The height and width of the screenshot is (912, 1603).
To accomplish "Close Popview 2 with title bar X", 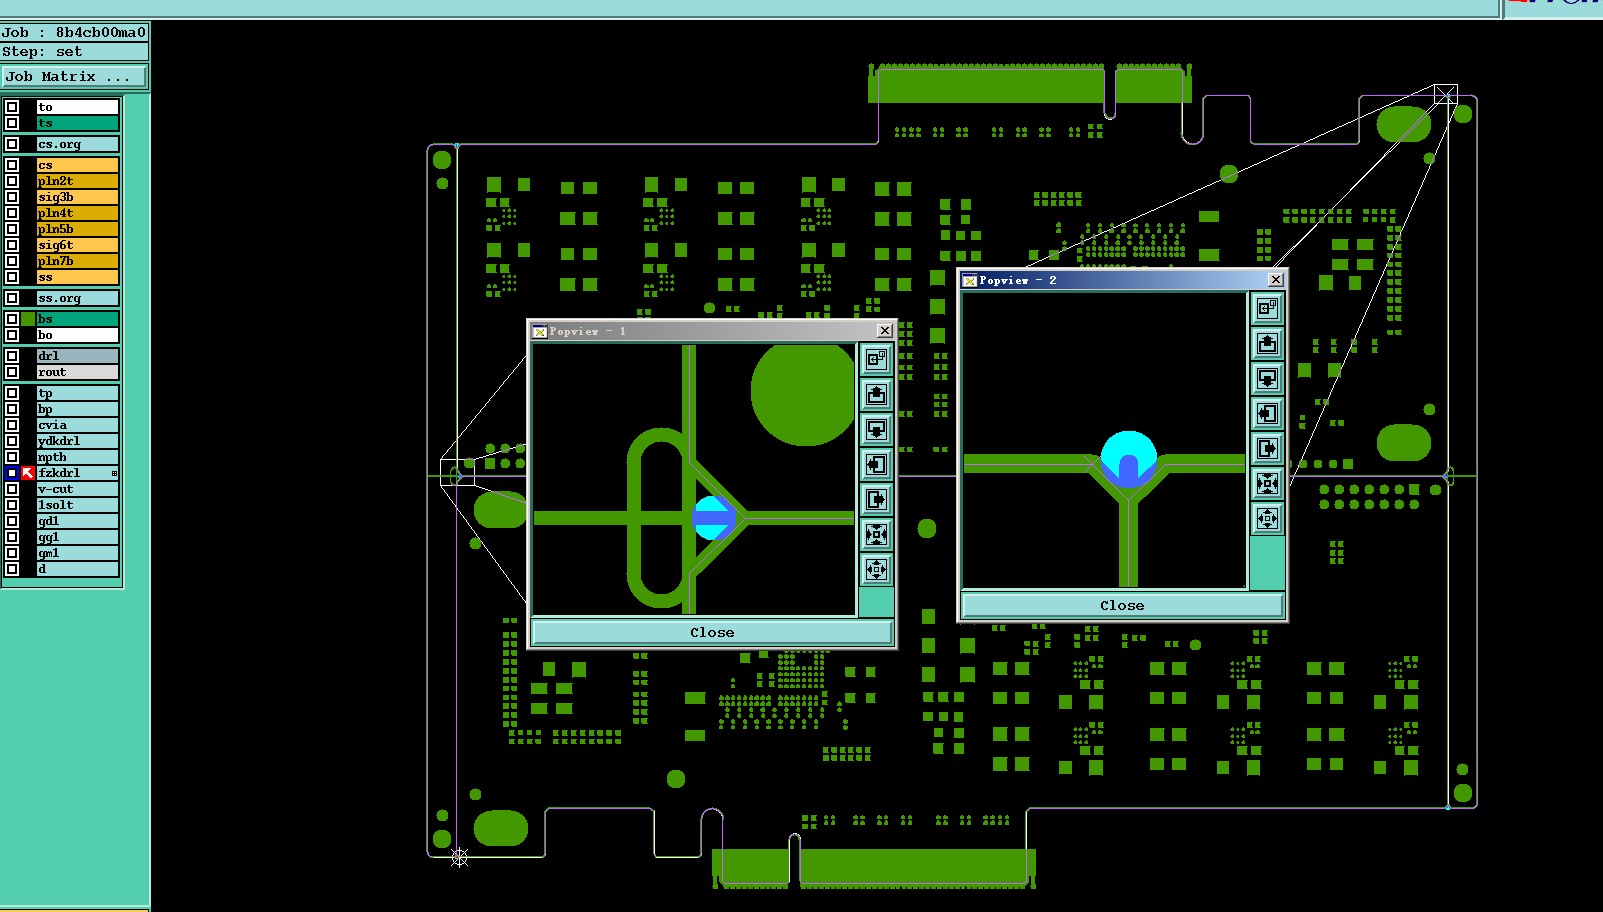I will pos(1275,280).
